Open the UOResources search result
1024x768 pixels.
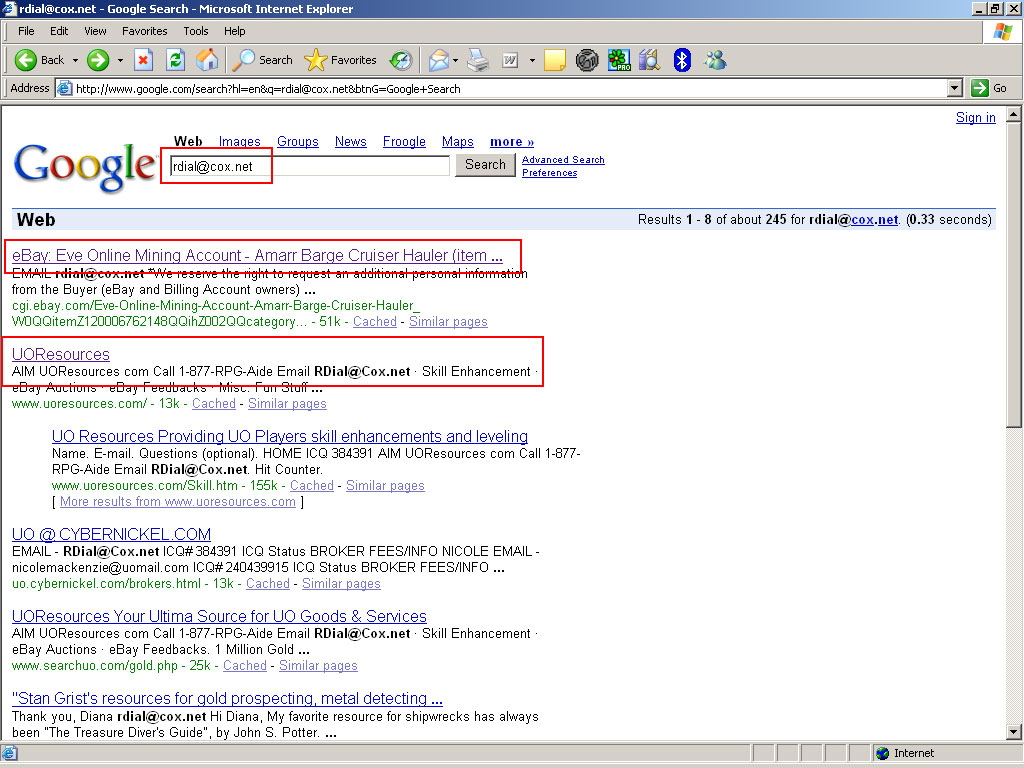pyautogui.click(x=61, y=354)
